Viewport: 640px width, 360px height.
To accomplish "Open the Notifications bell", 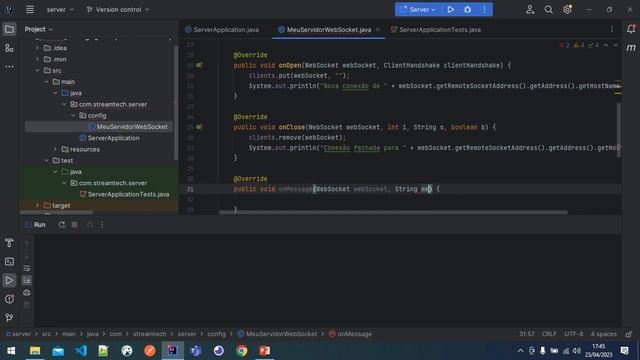I will click(631, 29).
